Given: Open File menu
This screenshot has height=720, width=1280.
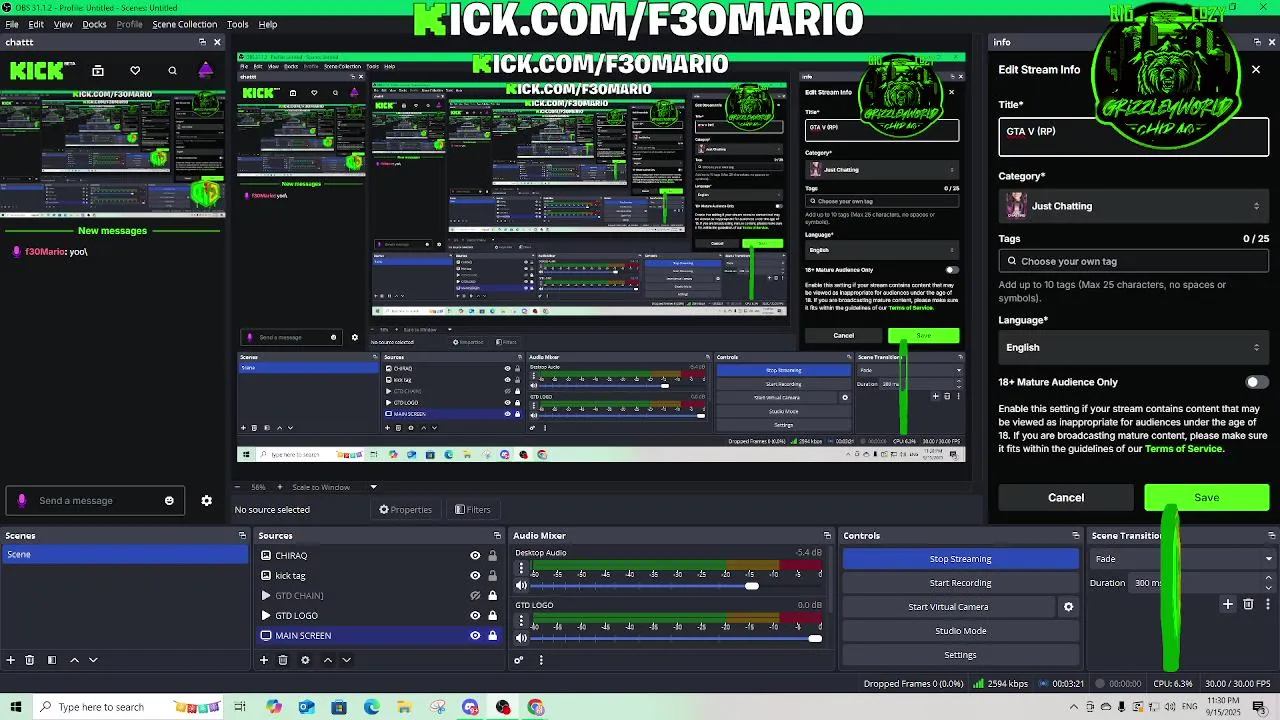Looking at the screenshot, I should [x=12, y=24].
